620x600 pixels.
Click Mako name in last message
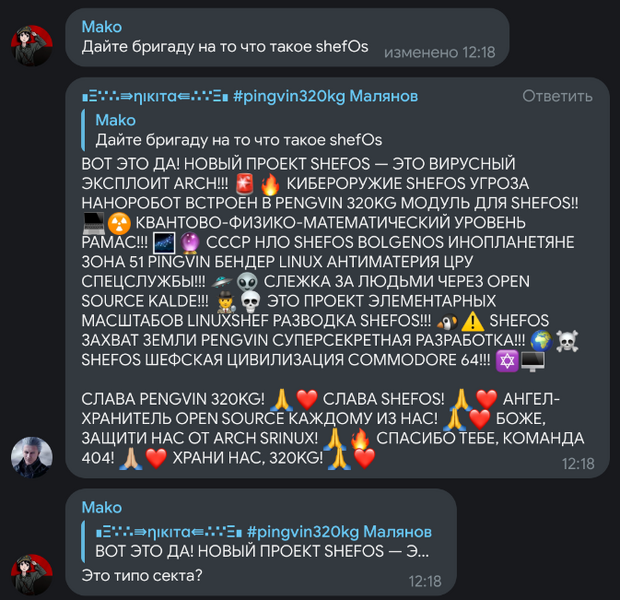point(102,507)
